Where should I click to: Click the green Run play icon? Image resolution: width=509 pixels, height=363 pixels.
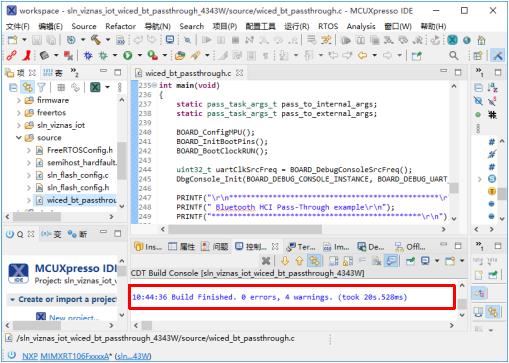[128, 55]
